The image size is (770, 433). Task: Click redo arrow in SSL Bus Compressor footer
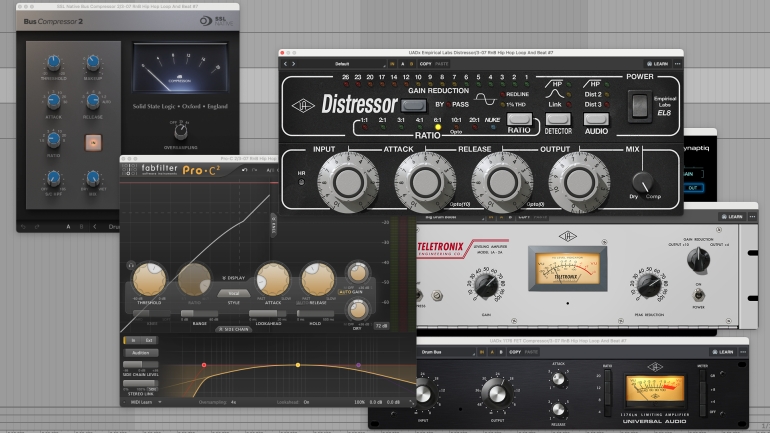[x=37, y=227]
